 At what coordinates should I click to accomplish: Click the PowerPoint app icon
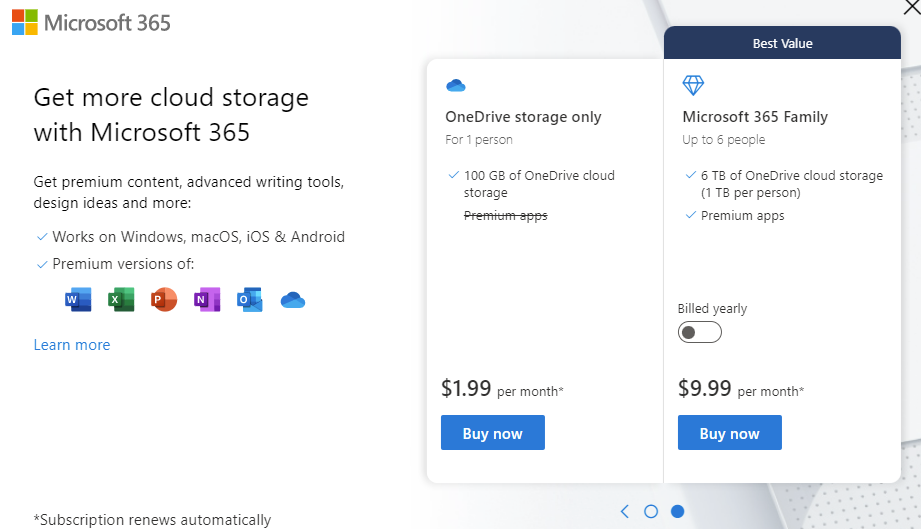pyautogui.click(x=164, y=299)
